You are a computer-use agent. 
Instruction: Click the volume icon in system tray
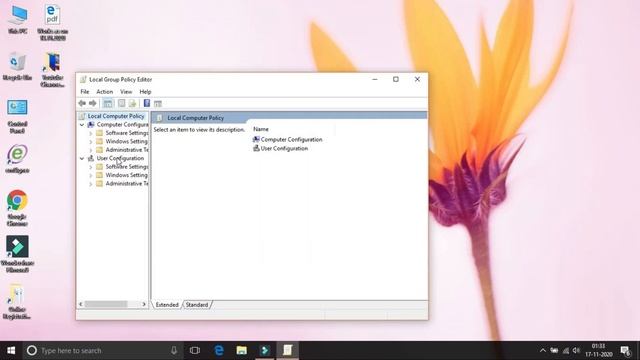pyautogui.click(x=576, y=351)
